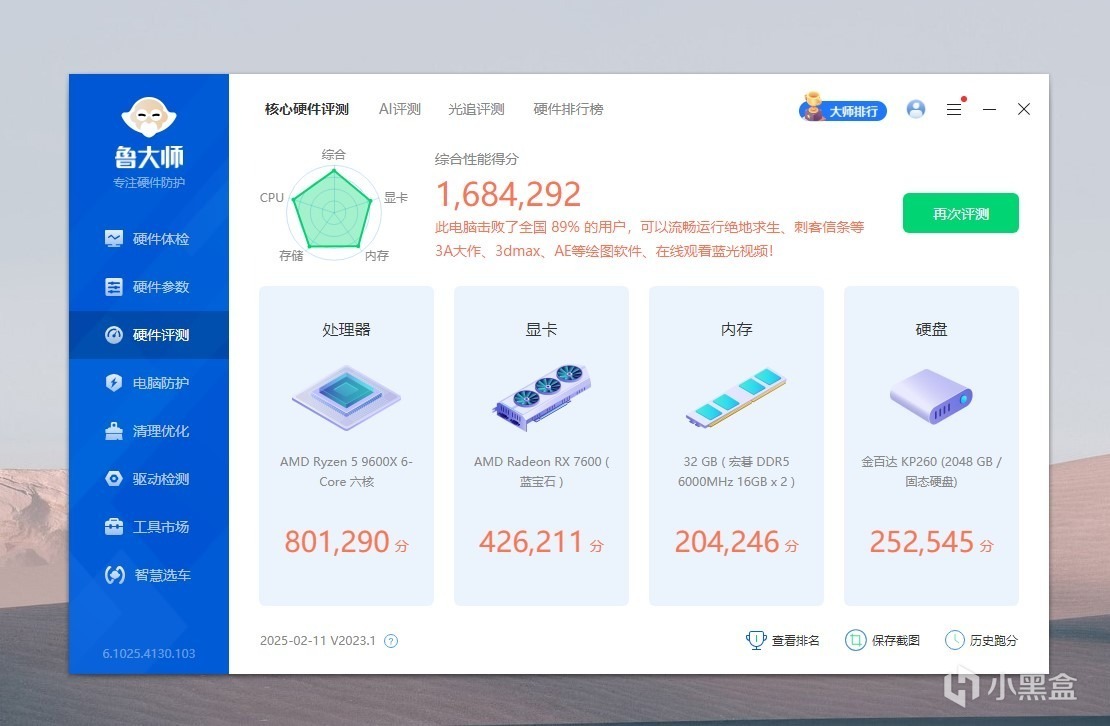
Task: Switch to AI评测 tab
Action: [x=399, y=109]
